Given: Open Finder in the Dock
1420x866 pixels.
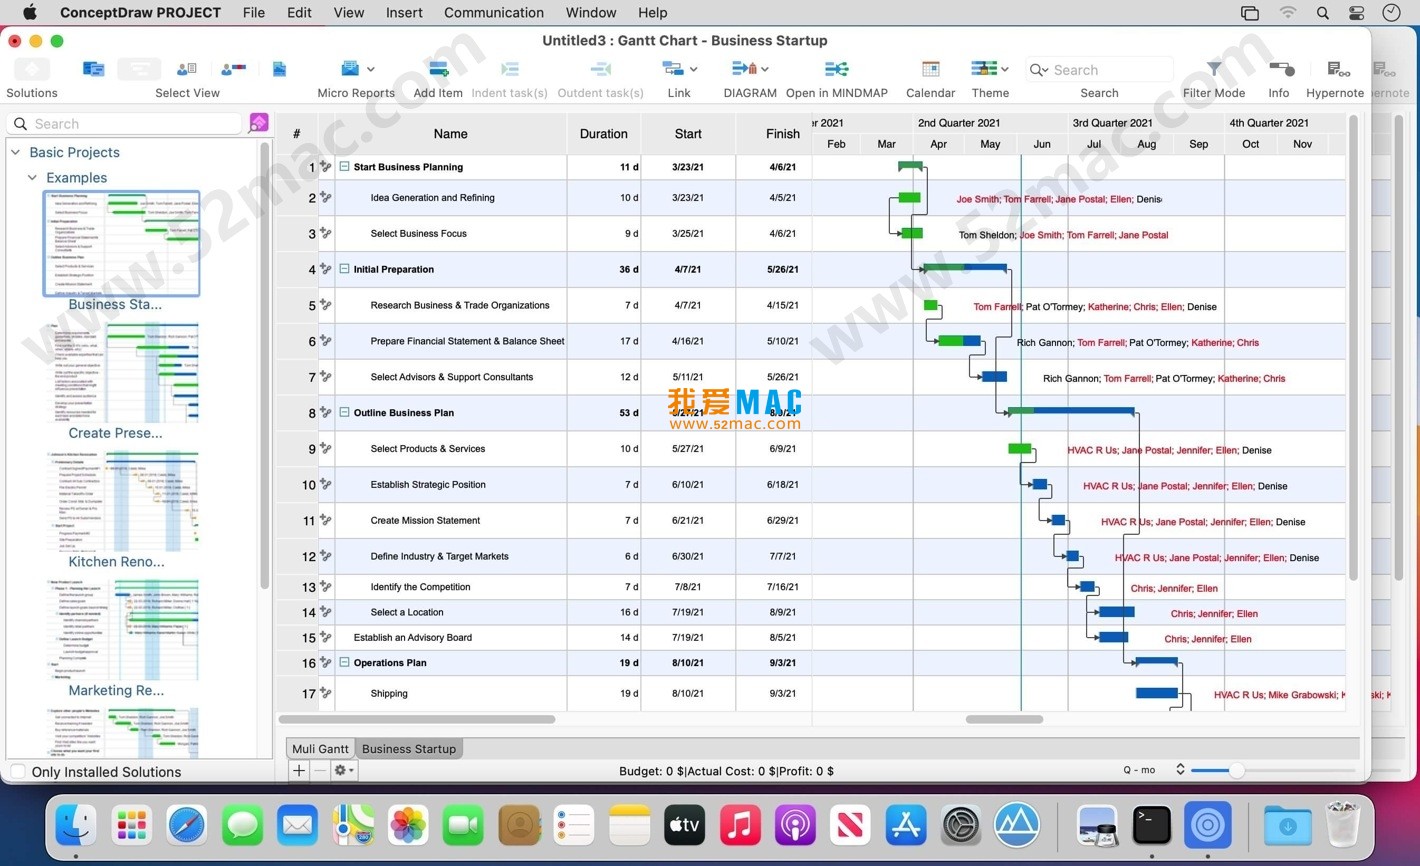Looking at the screenshot, I should tap(76, 825).
